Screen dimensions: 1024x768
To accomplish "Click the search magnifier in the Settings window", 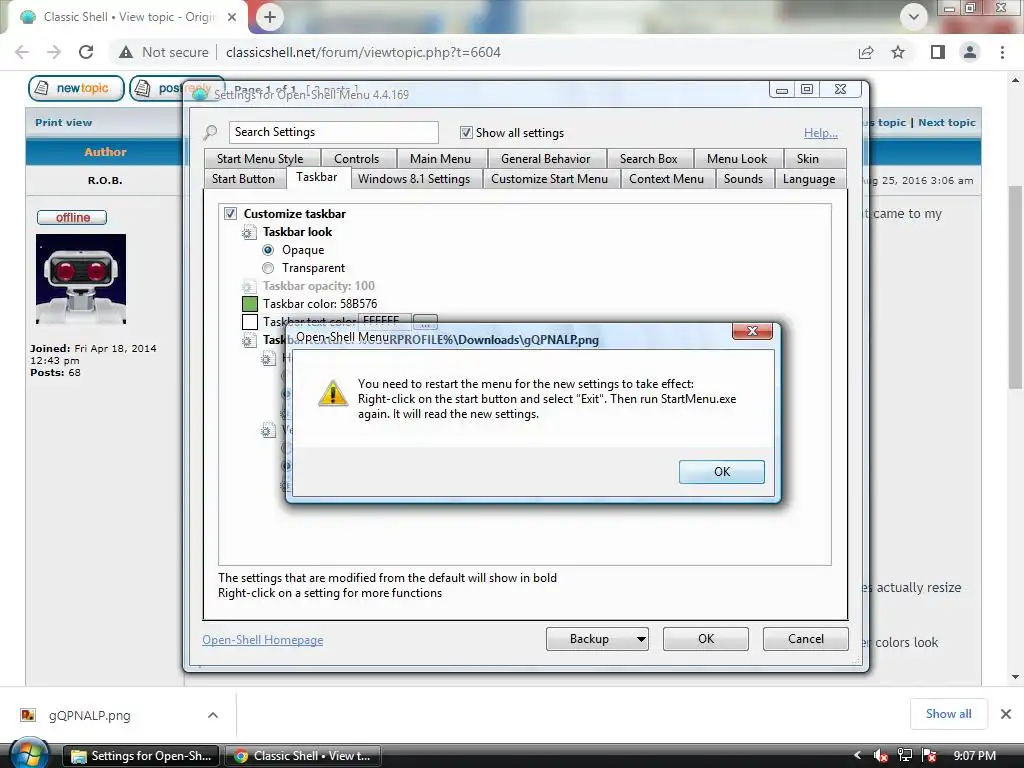I will coord(210,133).
